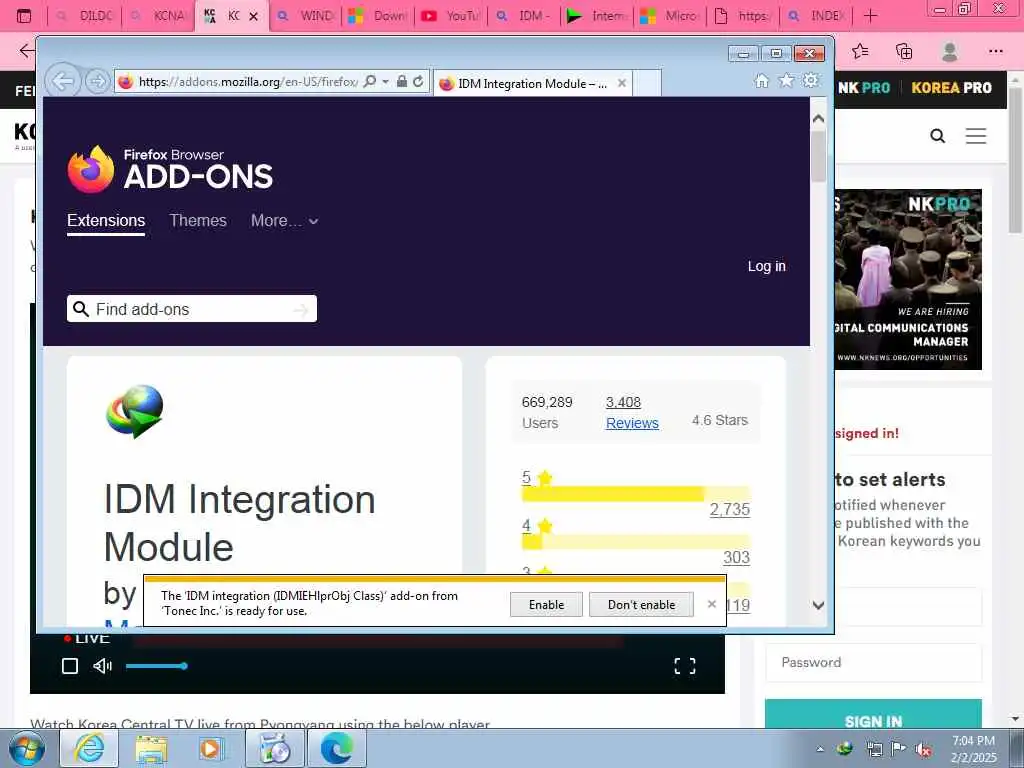Click the Log in link on add-ons page
Image resolution: width=1024 pixels, height=768 pixels.
tap(767, 266)
